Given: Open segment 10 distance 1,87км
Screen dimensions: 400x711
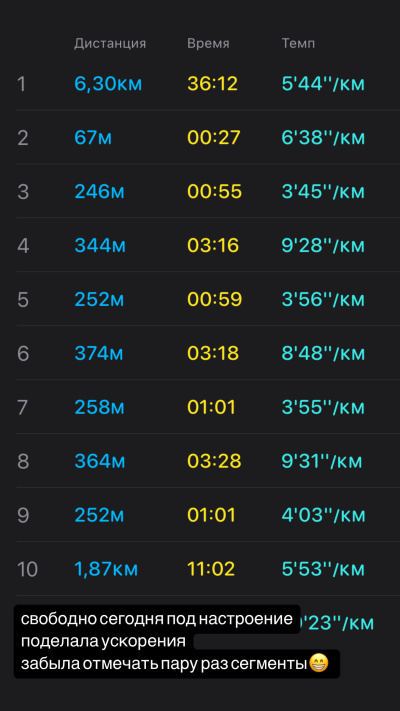Looking at the screenshot, I should click(x=106, y=570).
